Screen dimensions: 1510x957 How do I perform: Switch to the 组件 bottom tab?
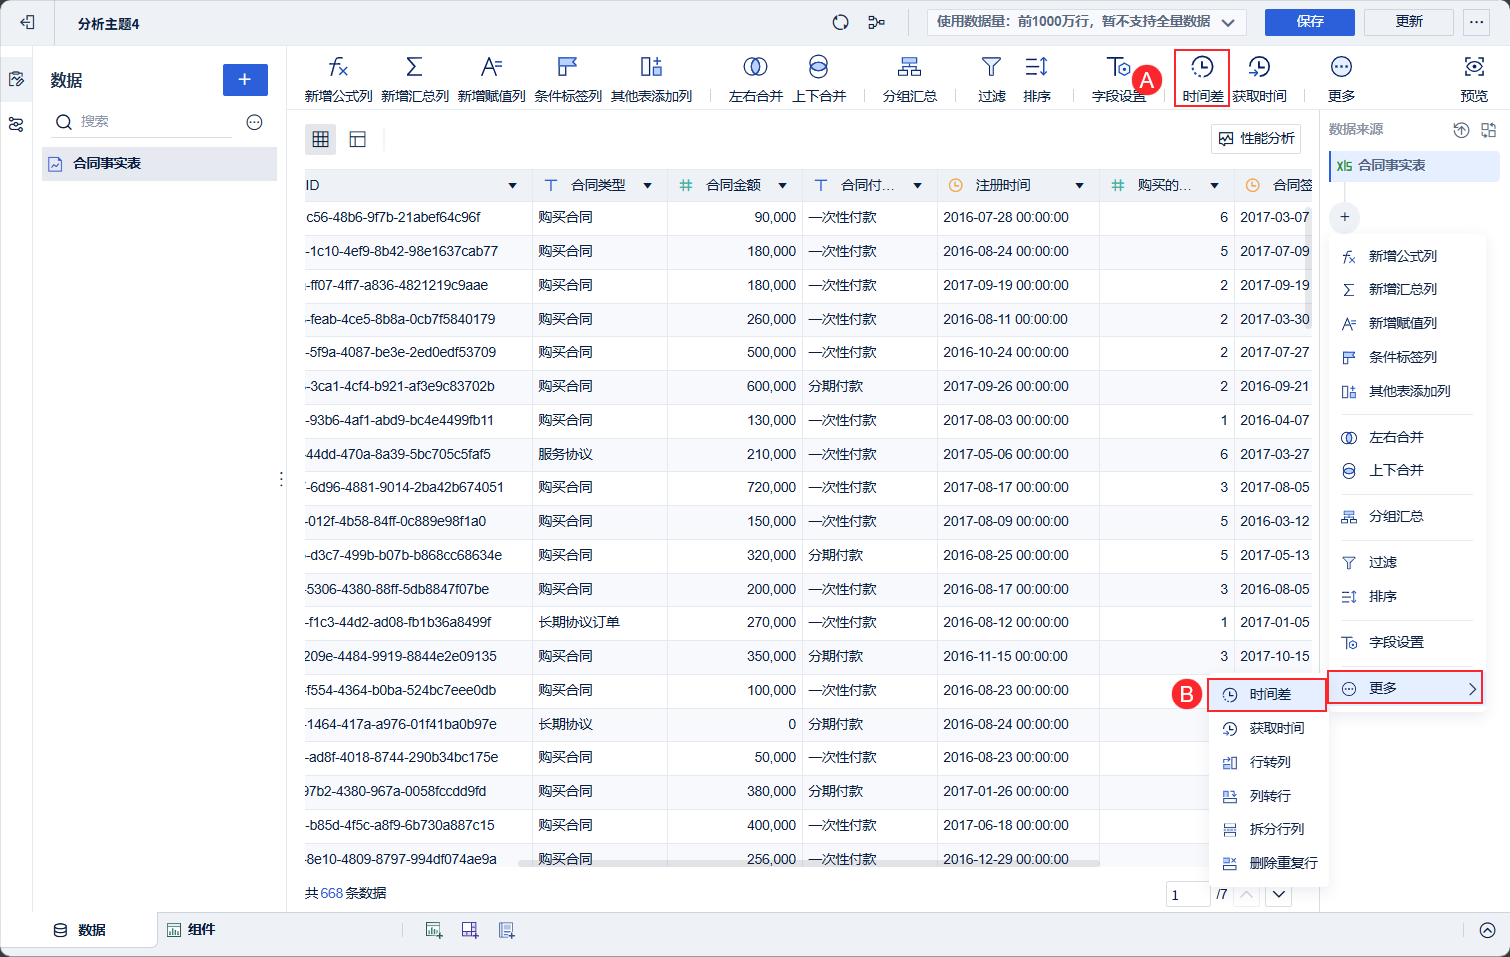coord(191,930)
